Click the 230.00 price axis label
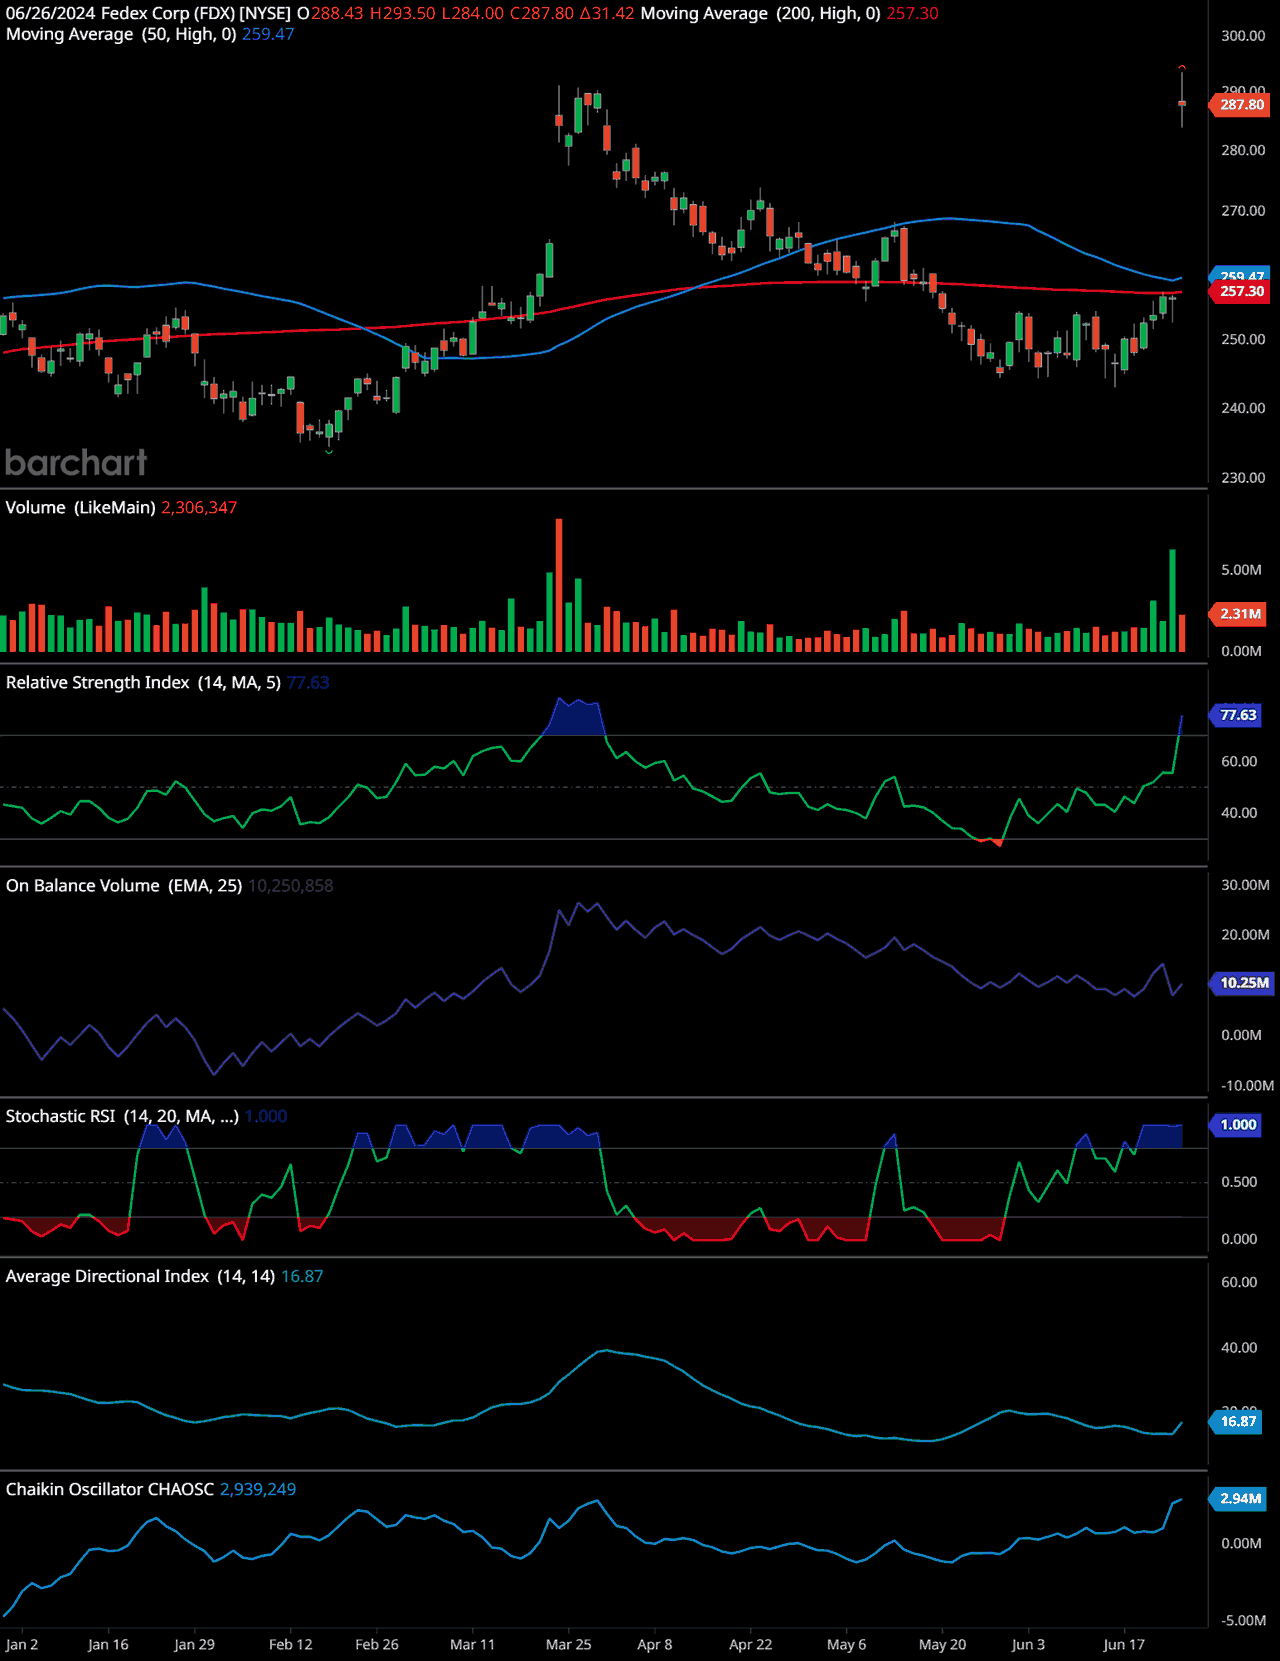 coord(1243,478)
